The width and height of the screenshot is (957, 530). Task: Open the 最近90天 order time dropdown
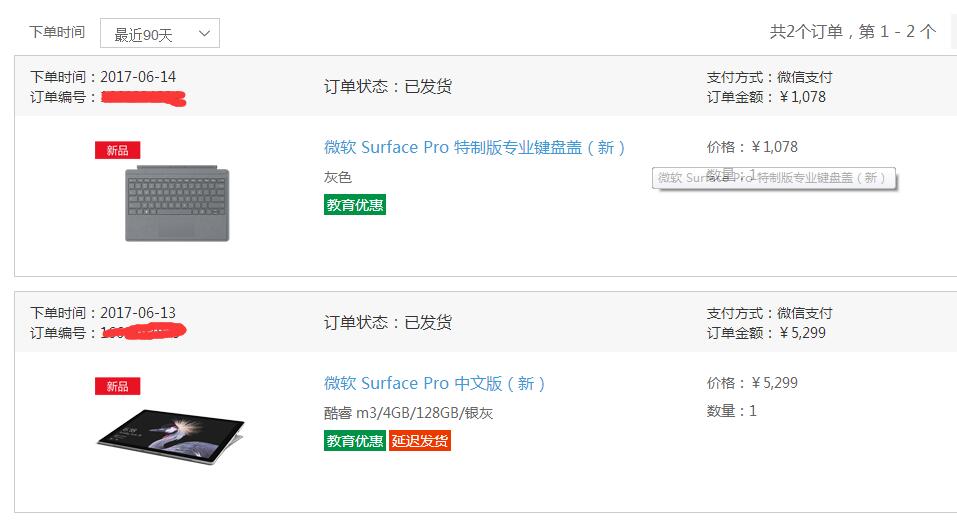(160, 34)
